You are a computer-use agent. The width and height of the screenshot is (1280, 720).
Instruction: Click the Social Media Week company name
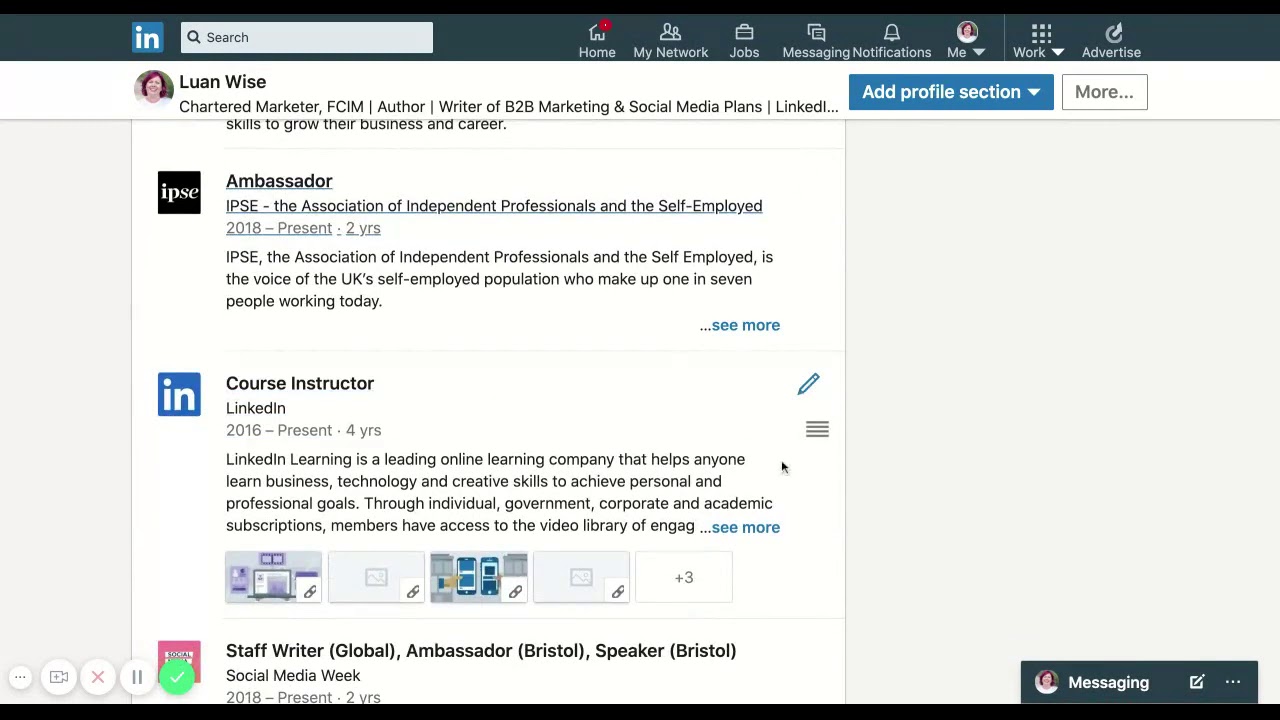click(293, 675)
